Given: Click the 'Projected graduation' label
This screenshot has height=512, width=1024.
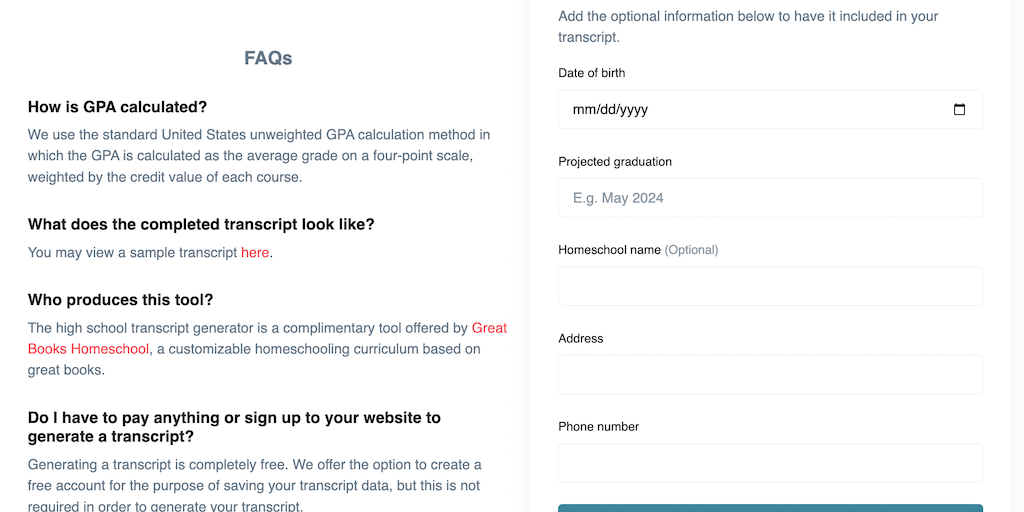Looking at the screenshot, I should (615, 162).
